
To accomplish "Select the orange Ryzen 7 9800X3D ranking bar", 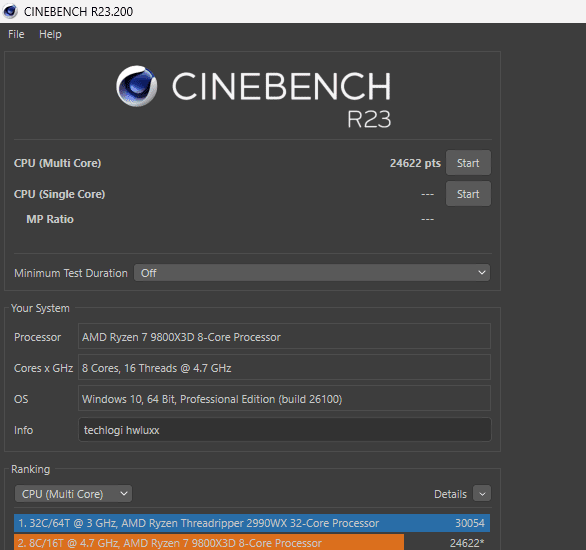I will (x=209, y=543).
